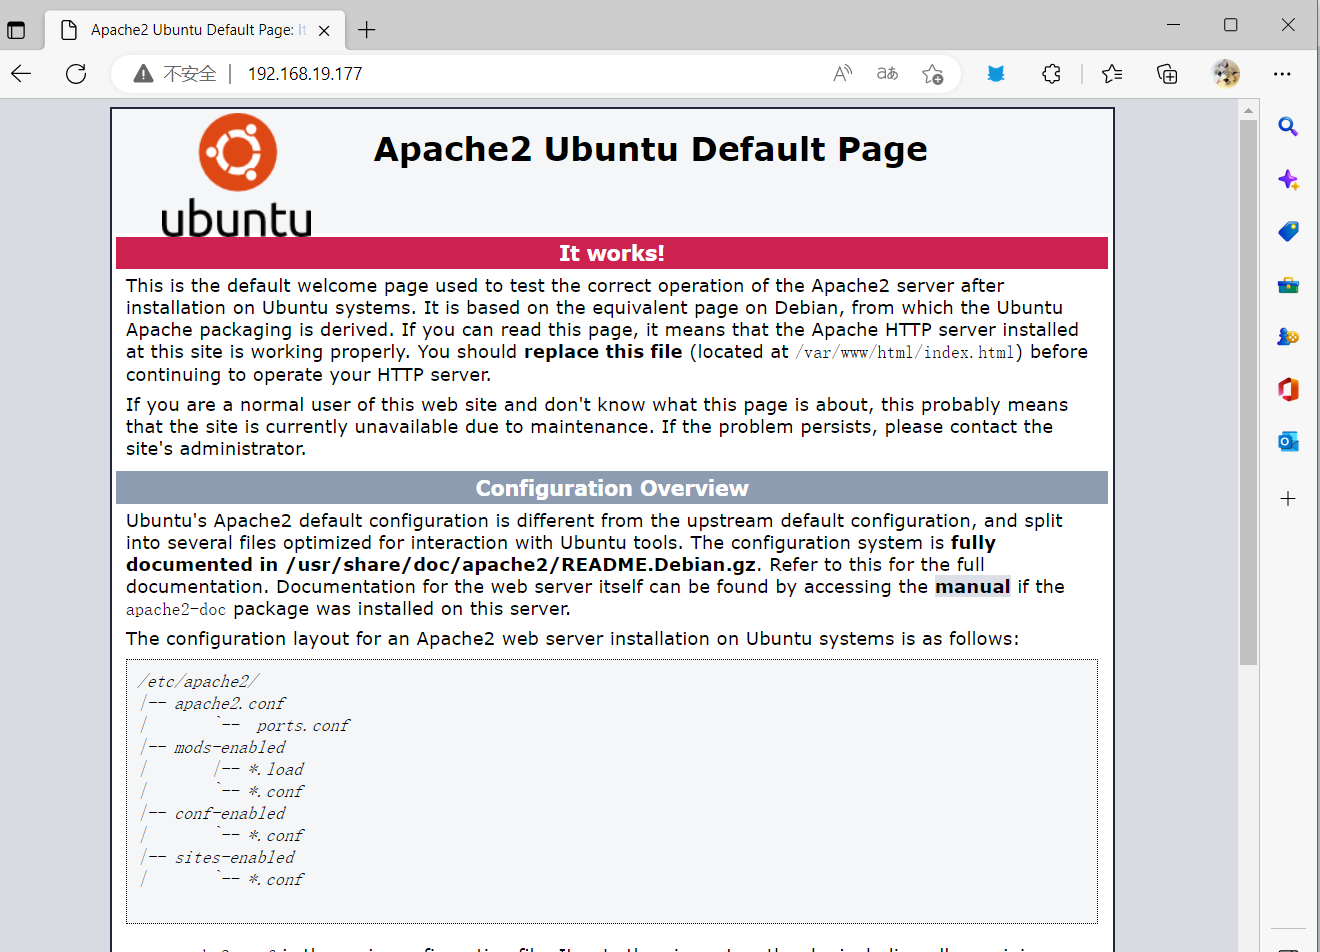Screen dimensions: 1320x952
Task: Open Collections panel
Action: pos(1167,74)
